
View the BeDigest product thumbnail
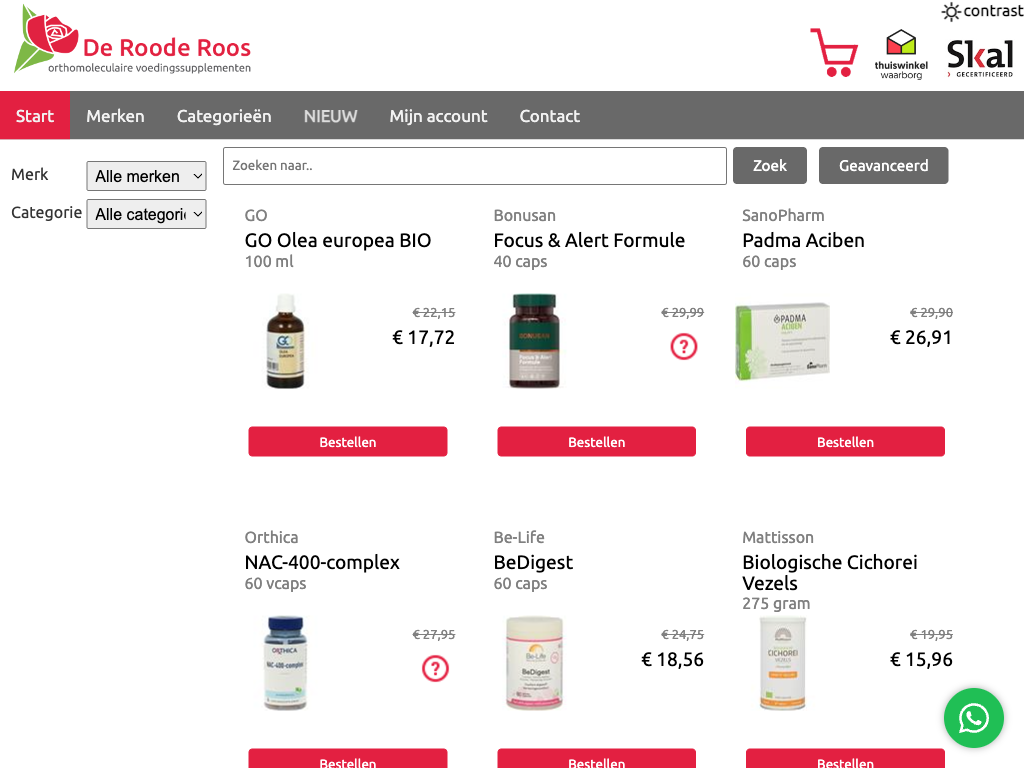coord(535,662)
